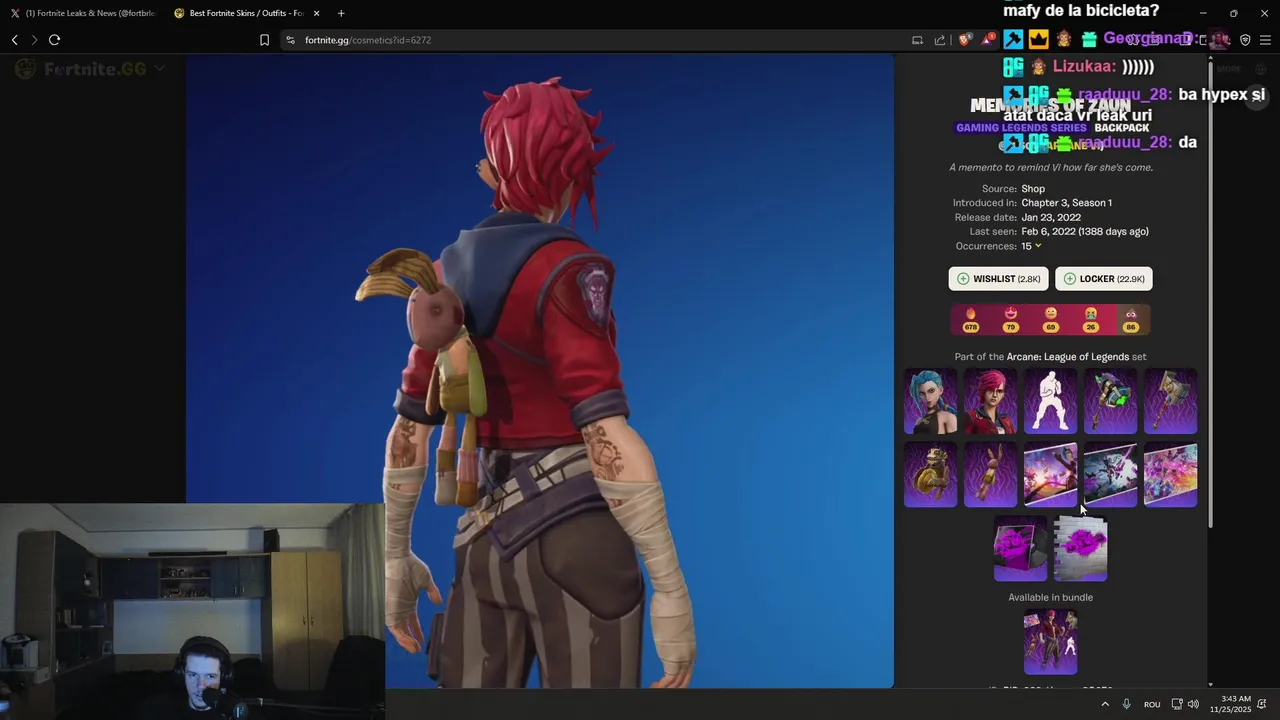1280x720 pixels.
Task: Close the Best Fortnite Skins tab
Action: pyautogui.click(x=316, y=13)
